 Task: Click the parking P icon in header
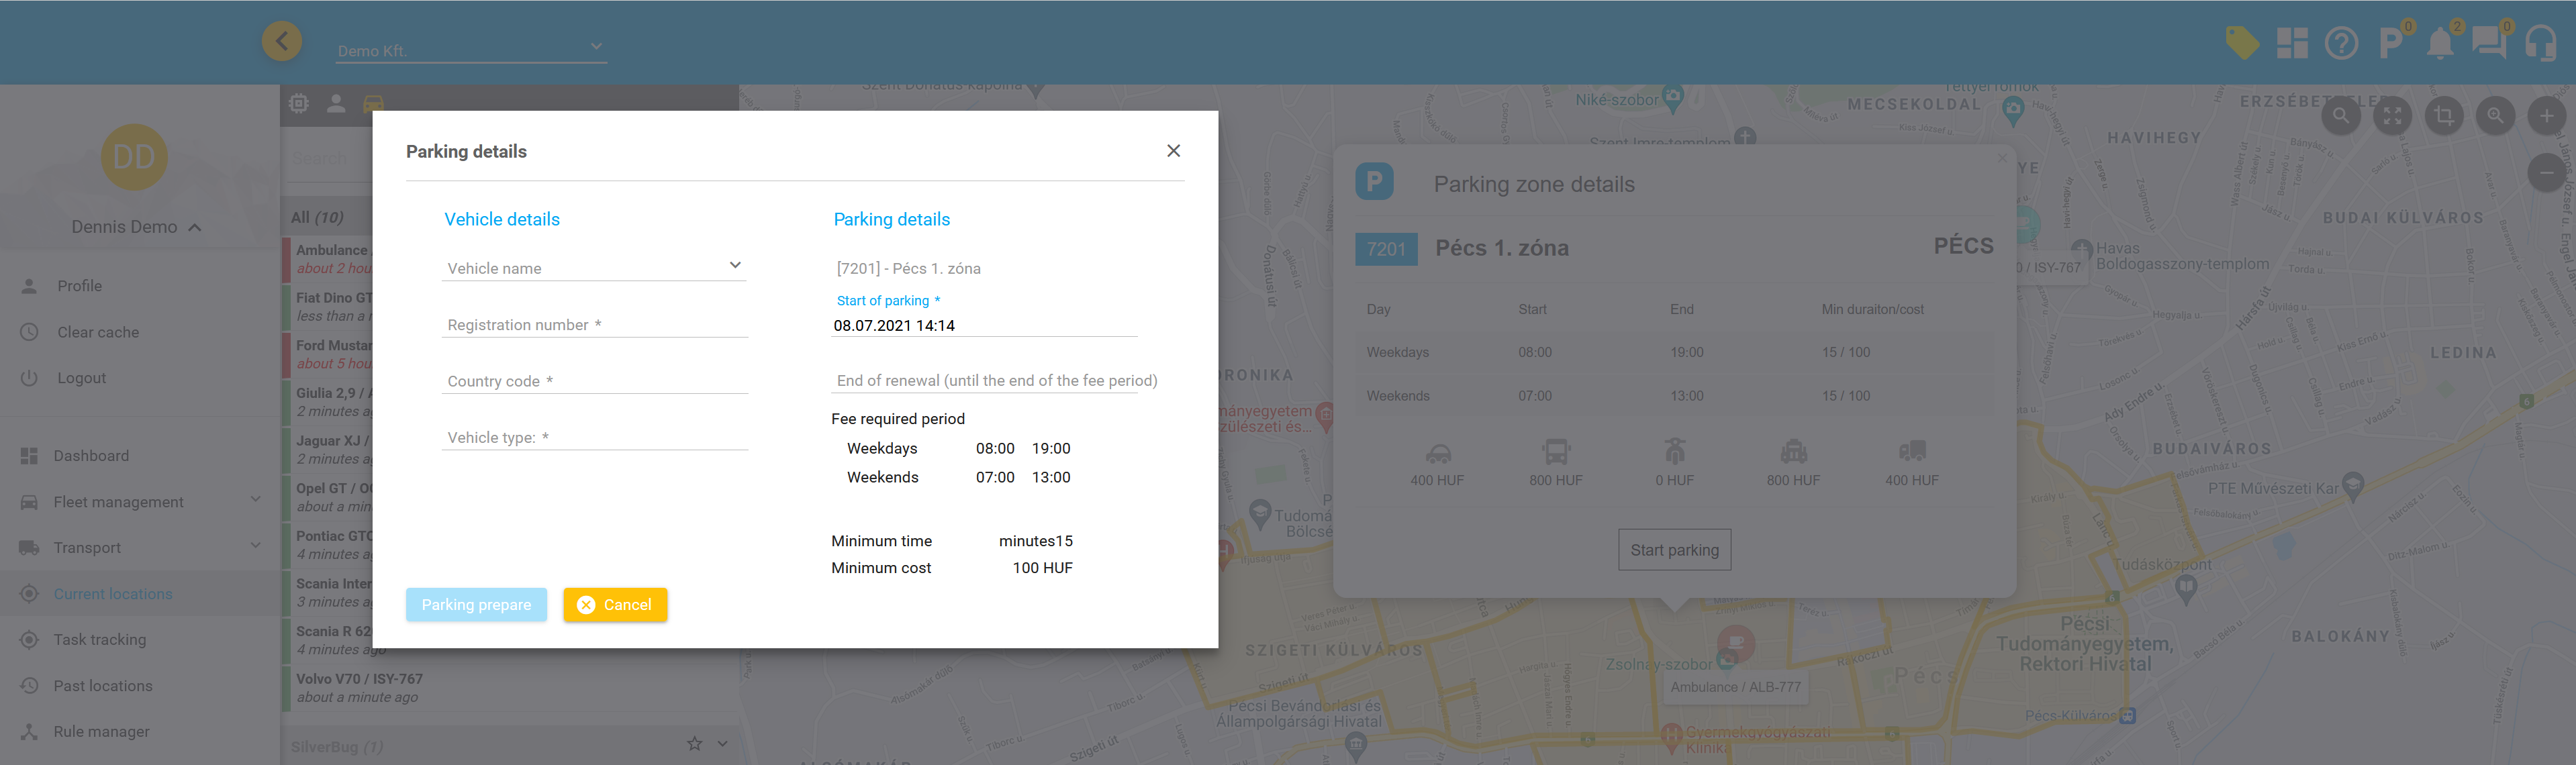click(2390, 44)
